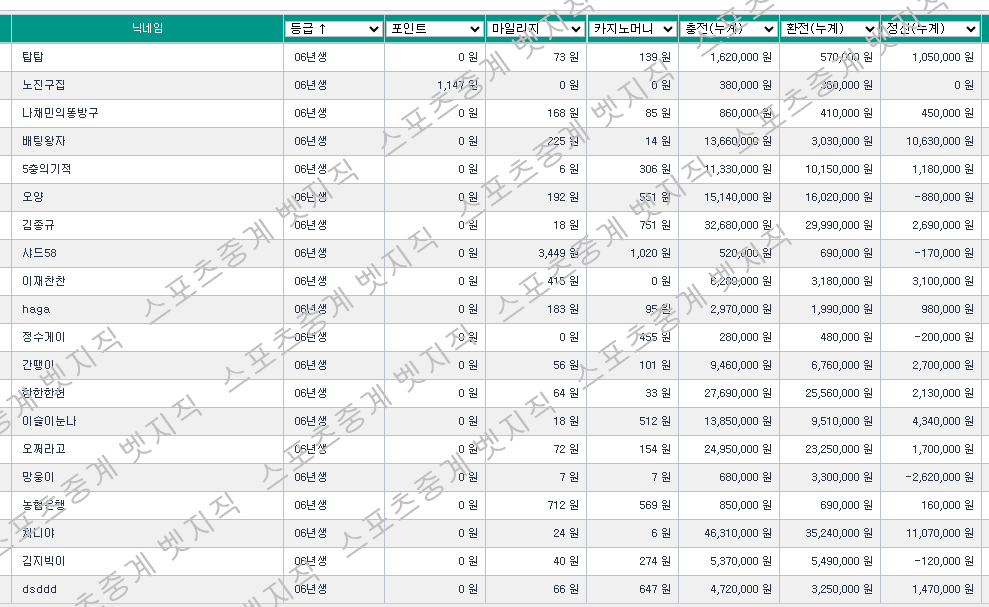
Task: Open user 김종규 row
Action: [x=38, y=225]
